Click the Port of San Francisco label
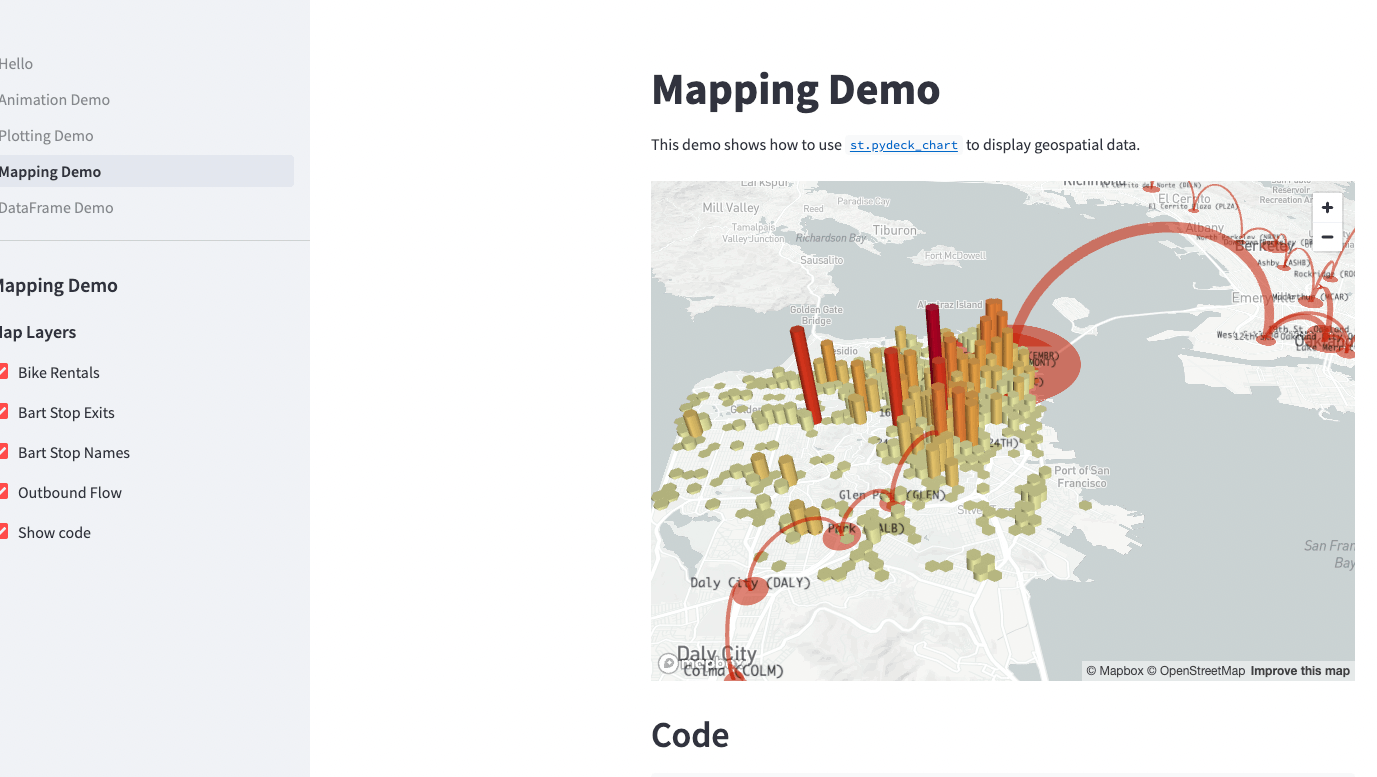Screen dimensions: 1377x777 1081,477
